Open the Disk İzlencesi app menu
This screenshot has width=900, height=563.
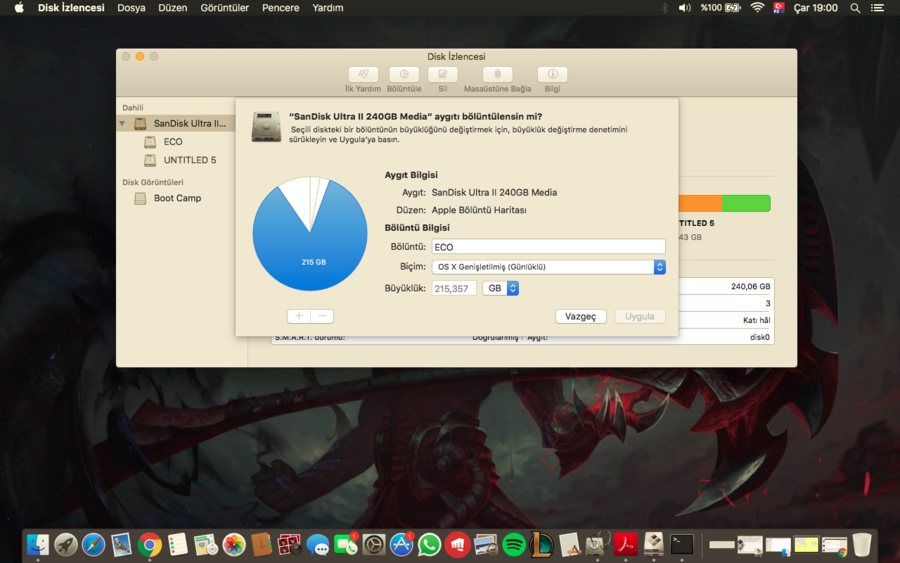pos(71,8)
